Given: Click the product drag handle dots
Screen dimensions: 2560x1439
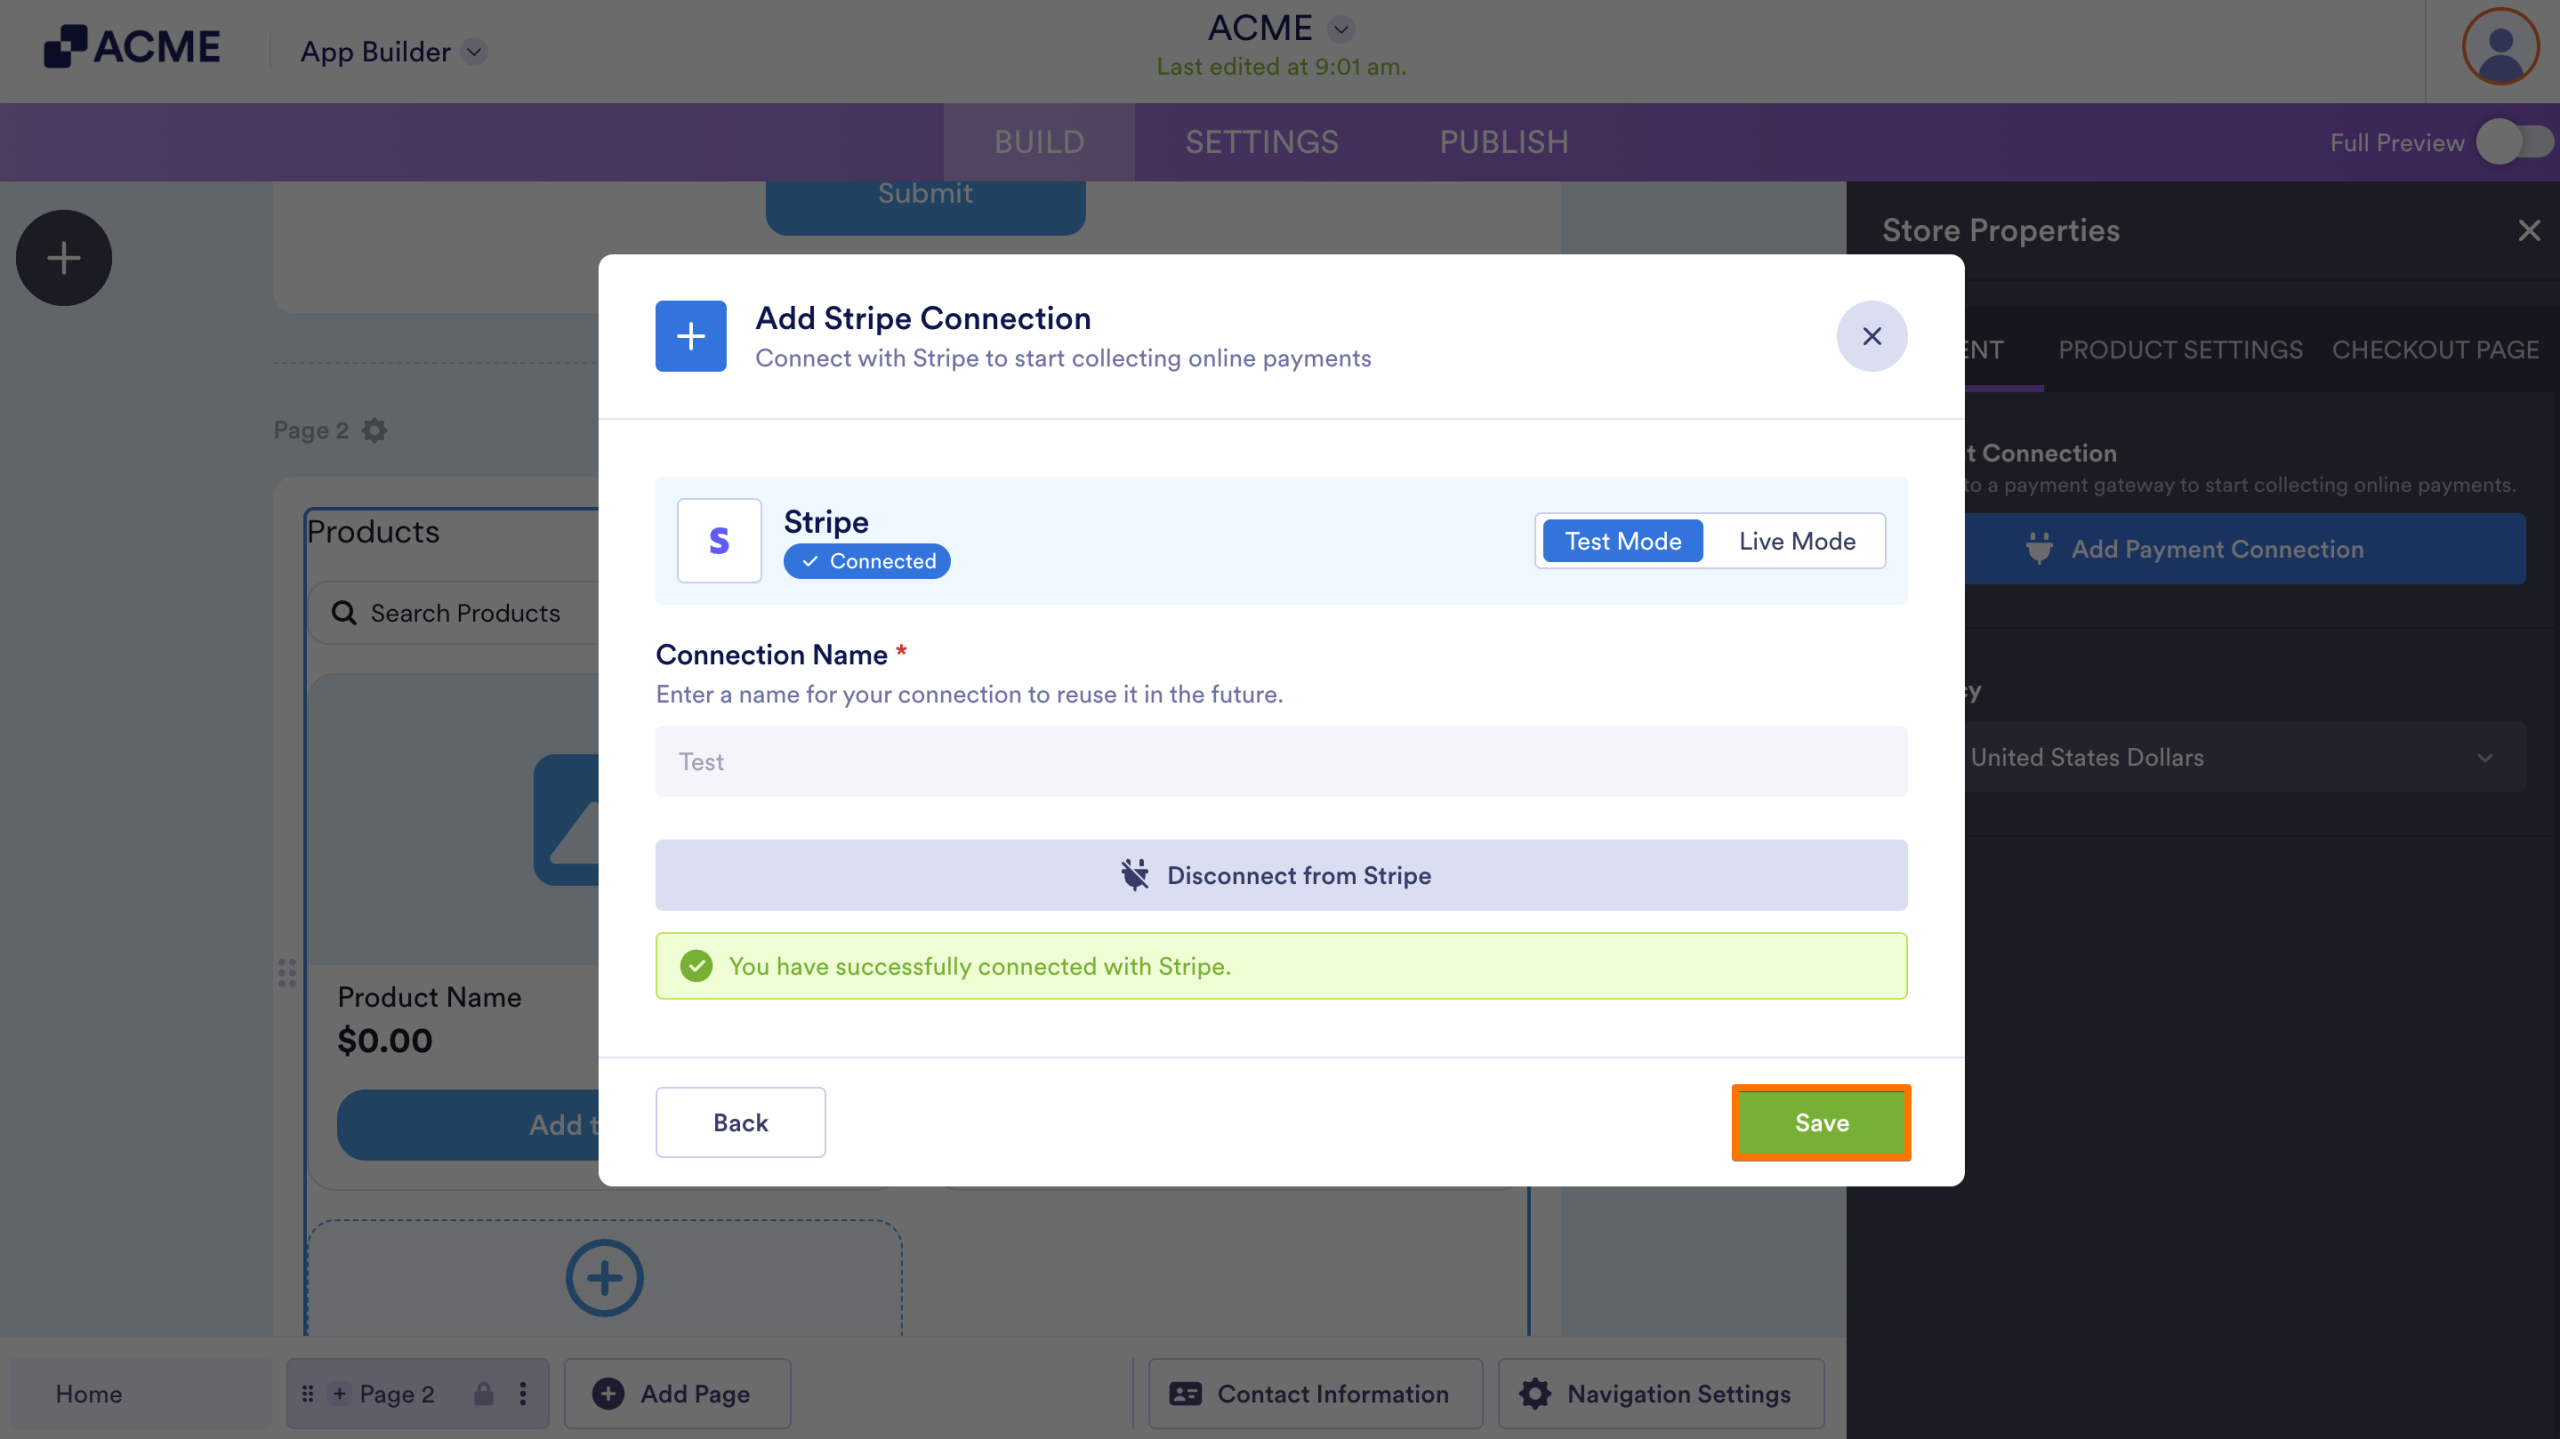Looking at the screenshot, I should pos(287,973).
